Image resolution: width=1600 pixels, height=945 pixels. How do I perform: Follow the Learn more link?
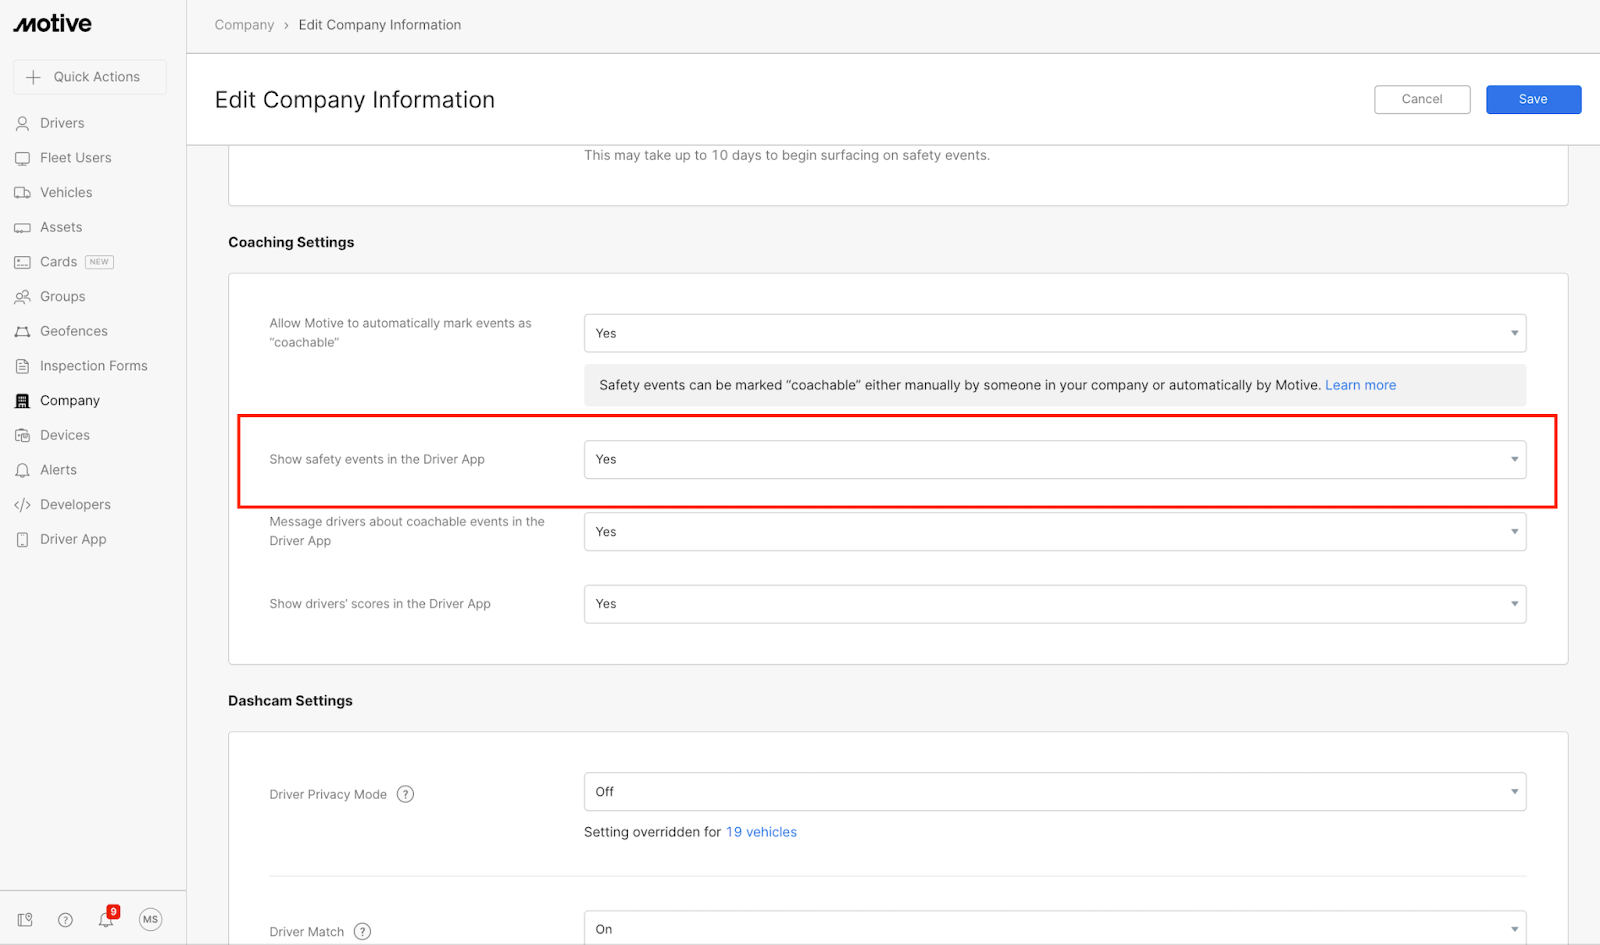pos(1360,385)
